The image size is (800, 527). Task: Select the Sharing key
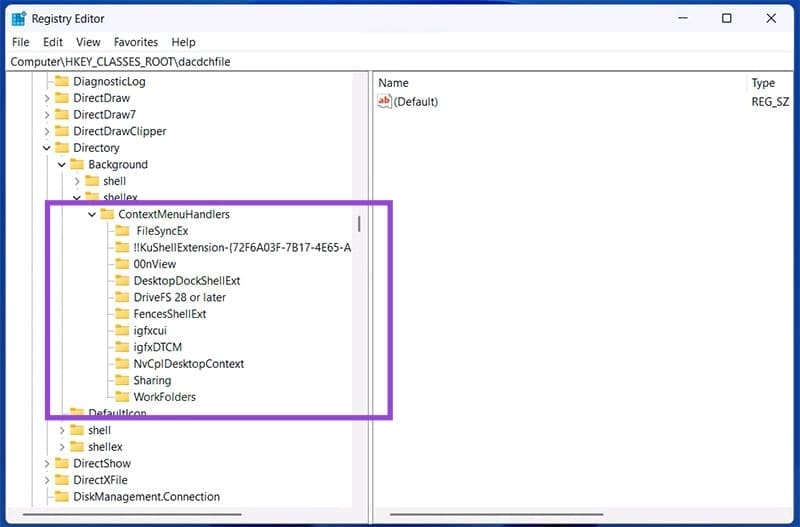pos(152,381)
